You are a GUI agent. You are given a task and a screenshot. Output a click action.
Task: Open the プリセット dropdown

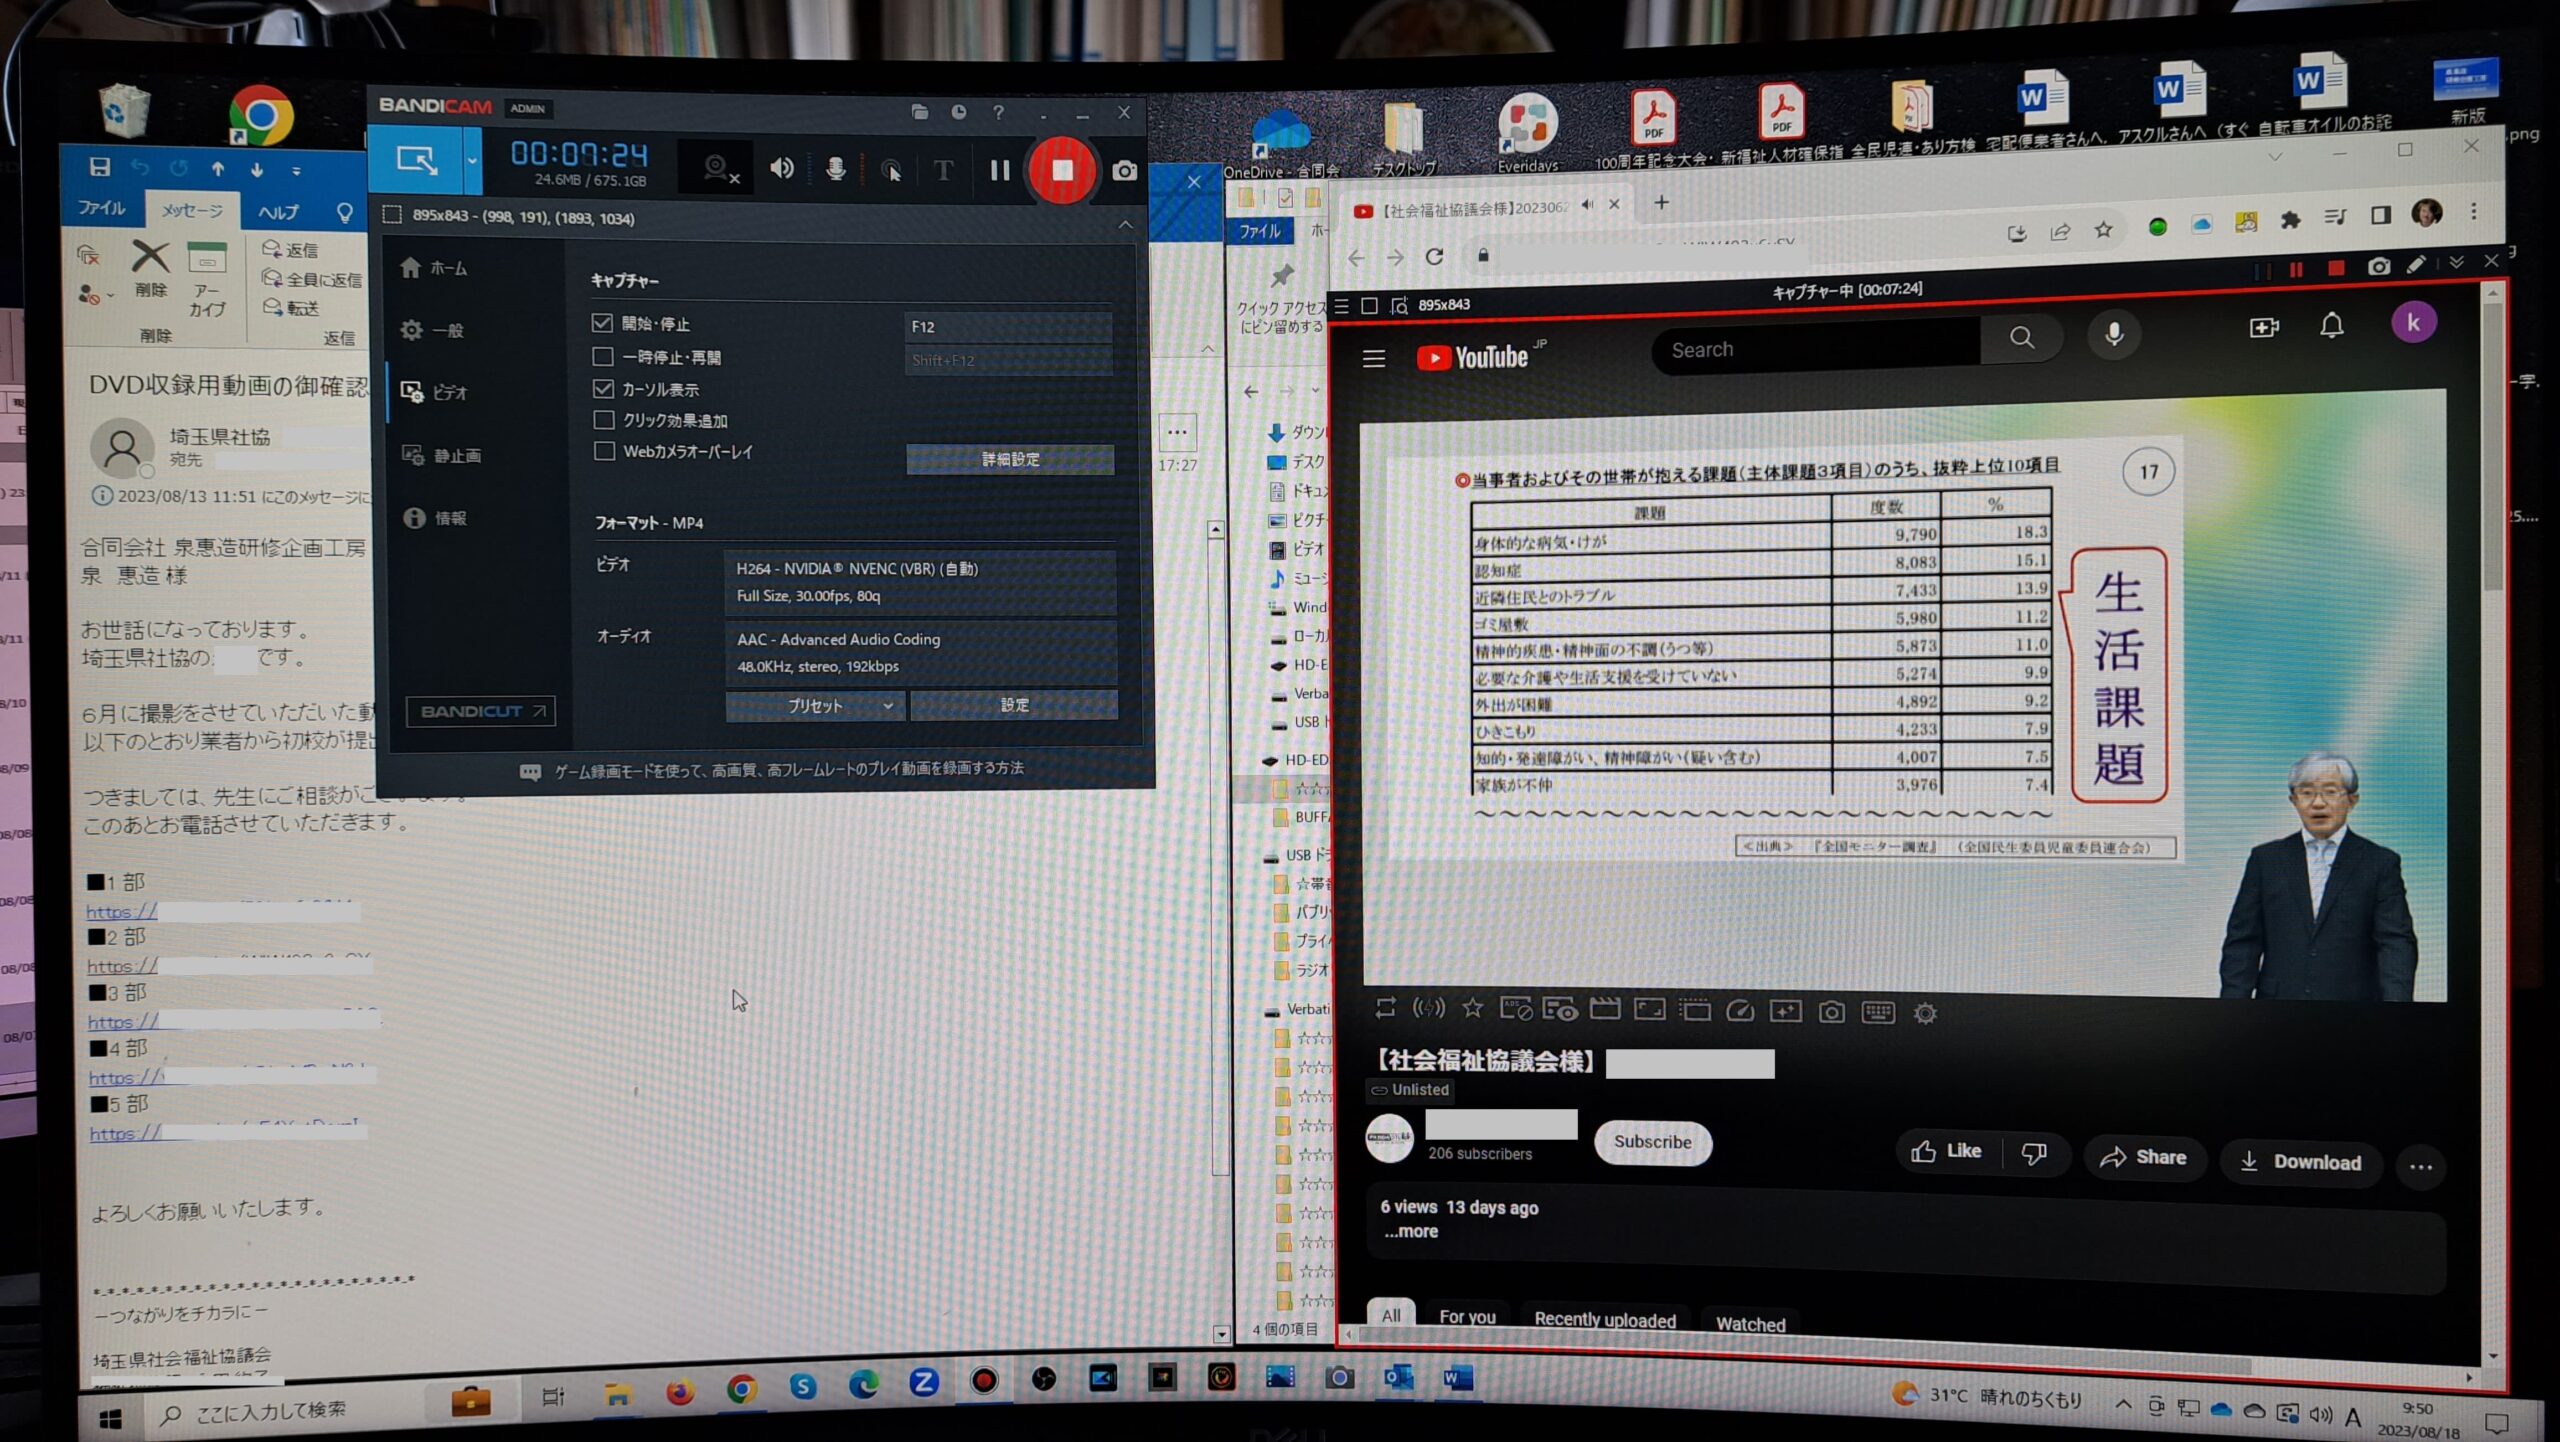pos(815,705)
